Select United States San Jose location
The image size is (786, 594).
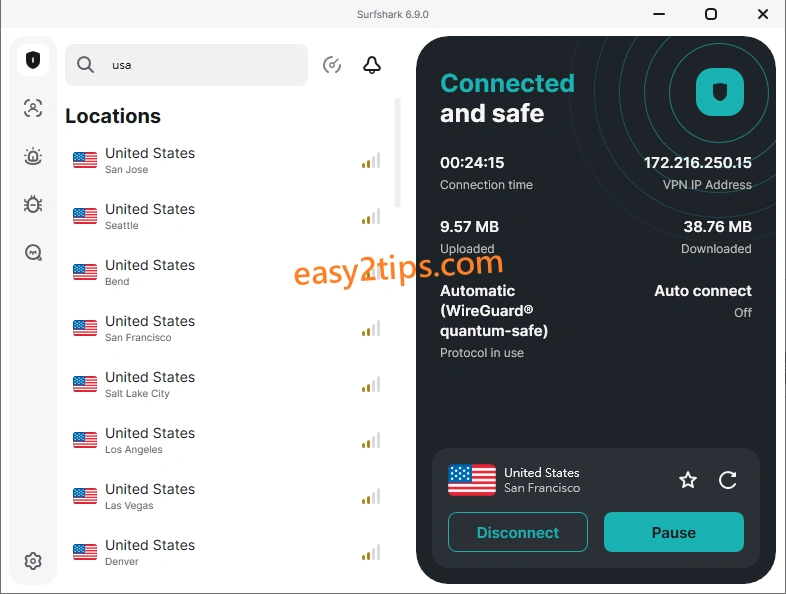click(227, 160)
